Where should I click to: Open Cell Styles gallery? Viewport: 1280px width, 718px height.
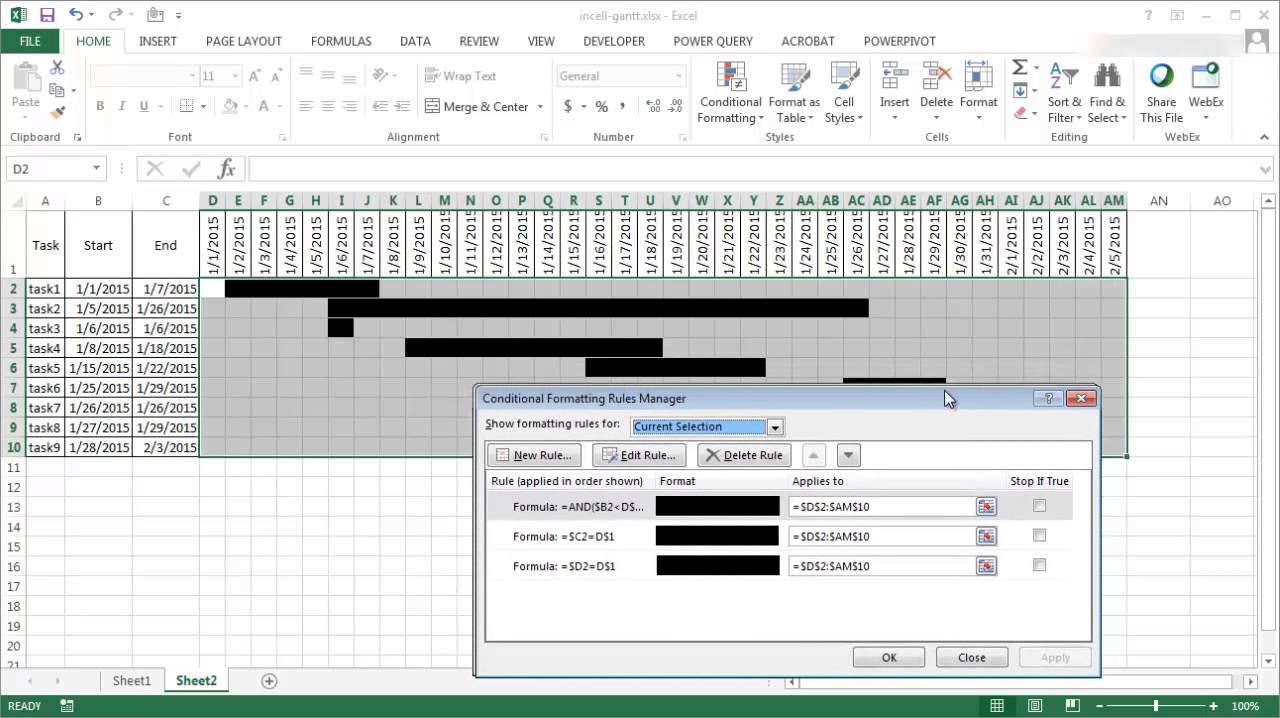click(x=844, y=93)
